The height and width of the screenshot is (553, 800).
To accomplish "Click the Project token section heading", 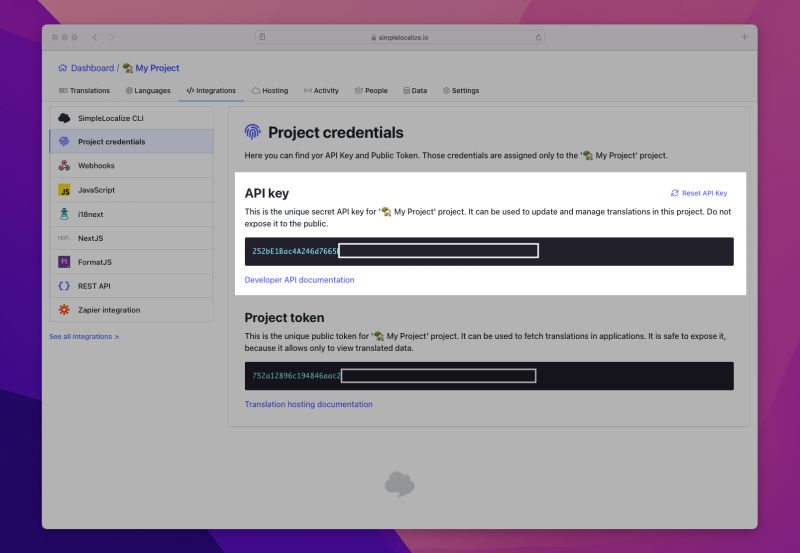I will (284, 317).
